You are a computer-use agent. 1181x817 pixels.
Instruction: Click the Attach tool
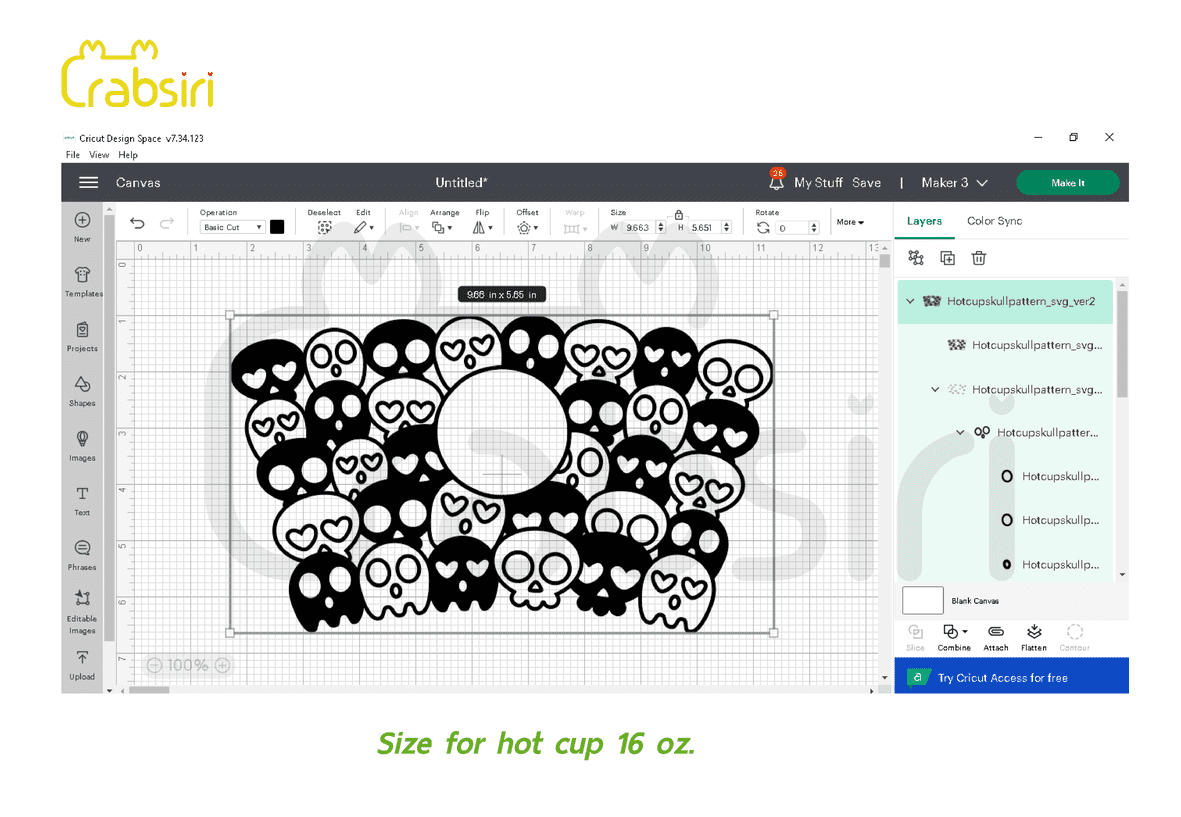995,636
